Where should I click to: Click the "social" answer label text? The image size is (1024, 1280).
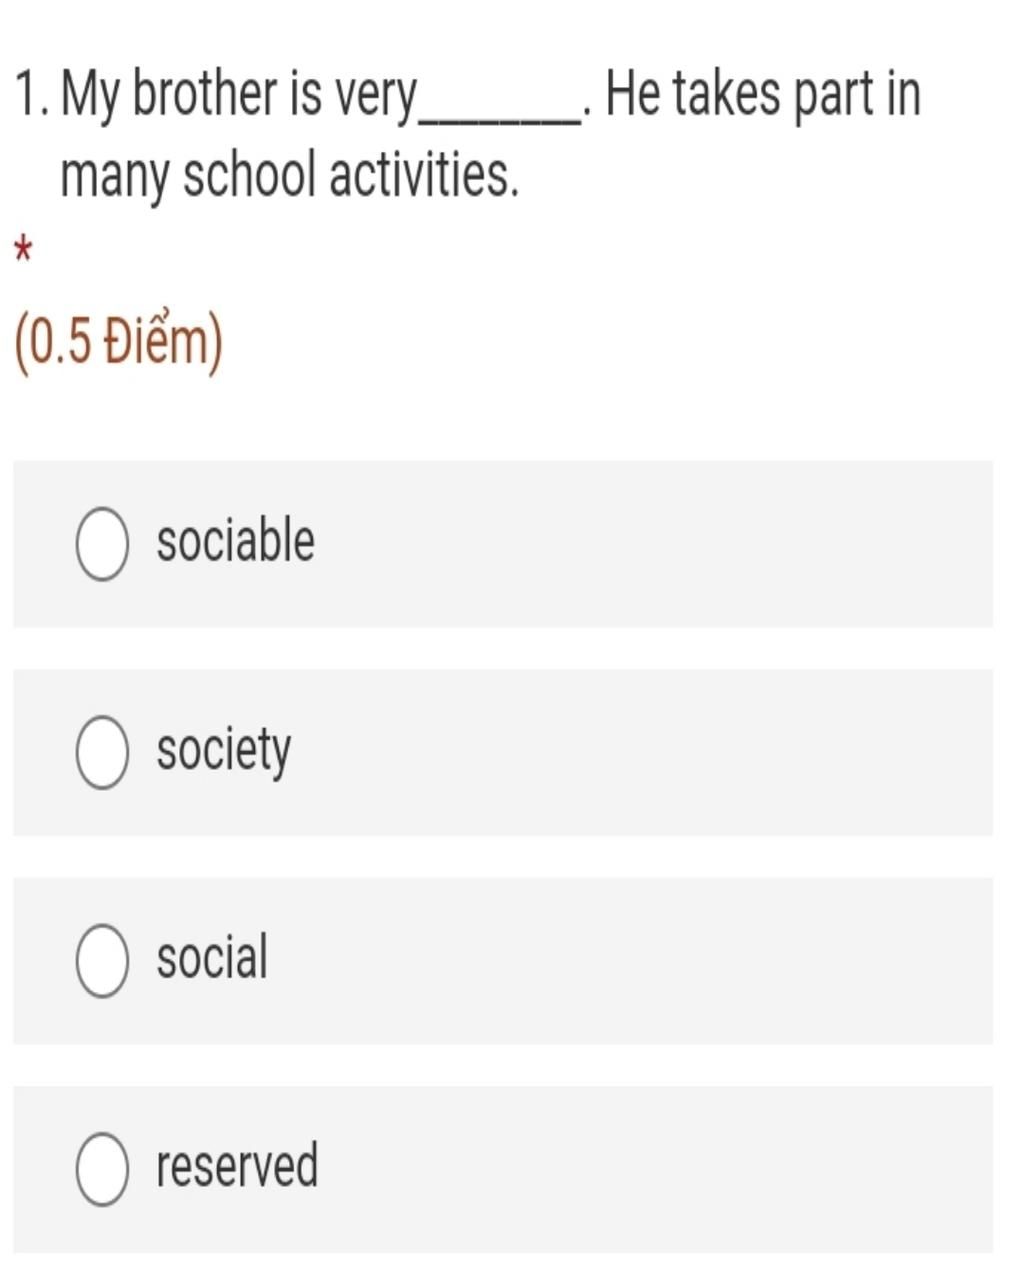pyautogui.click(x=212, y=957)
